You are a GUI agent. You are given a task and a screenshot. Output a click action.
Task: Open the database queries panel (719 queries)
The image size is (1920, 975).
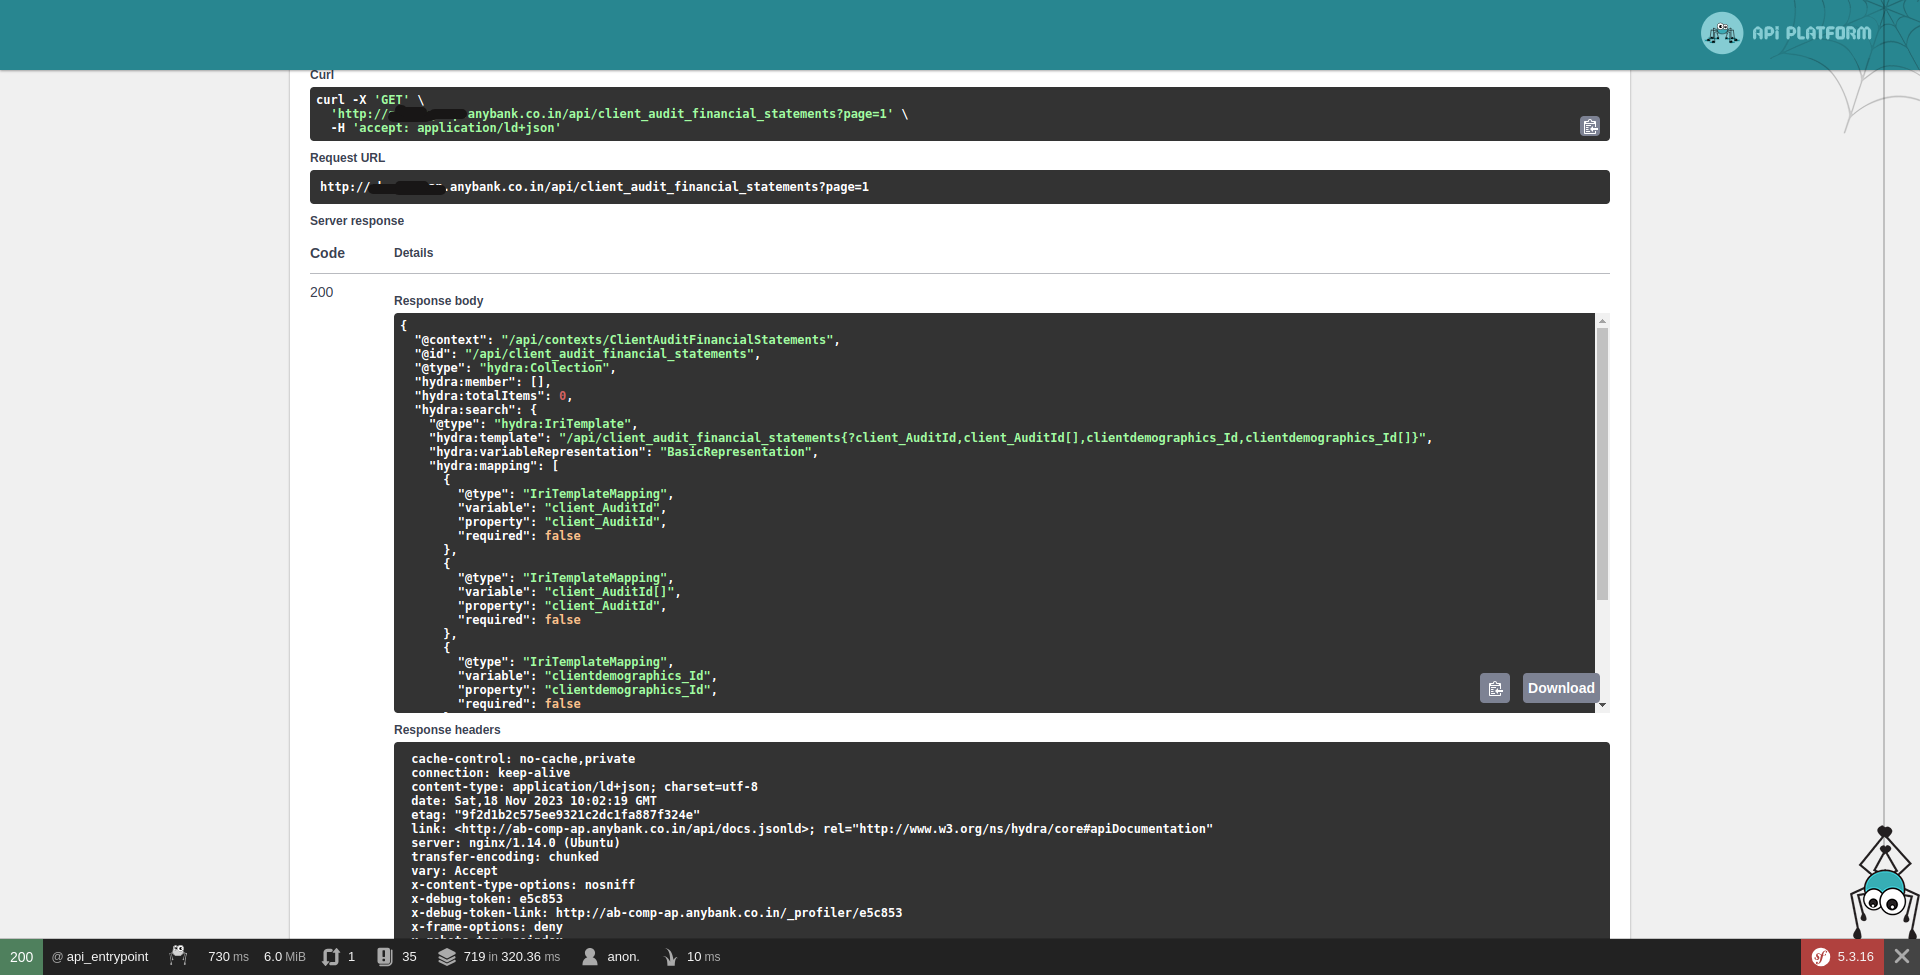499,957
